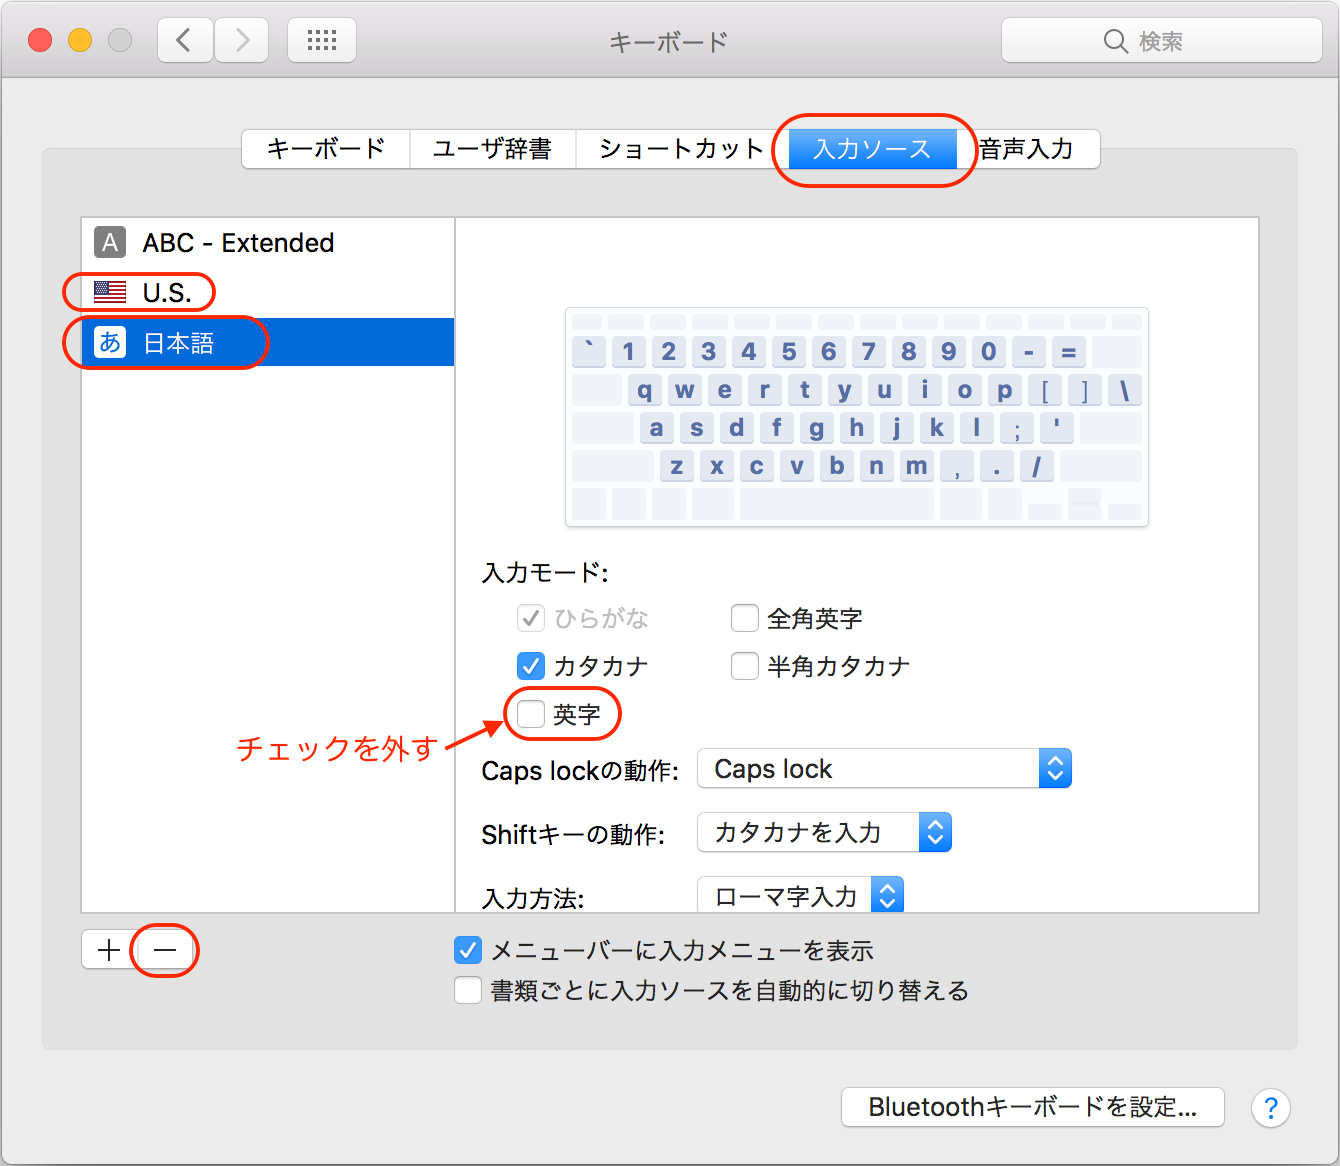Click the Bluetoothキーボードを設定 button
Viewport: 1340px width, 1166px height.
(x=1032, y=1107)
